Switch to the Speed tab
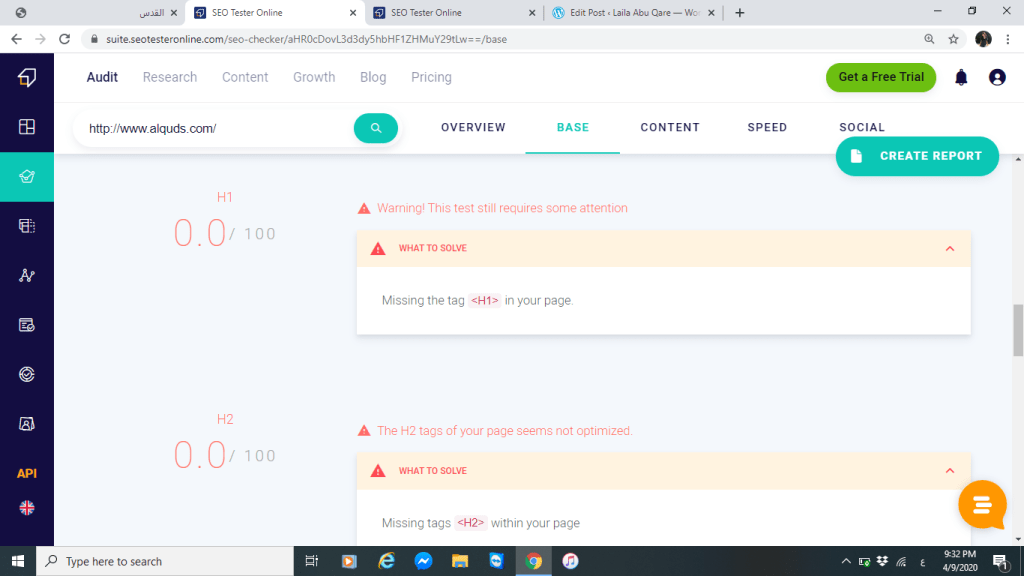This screenshot has height=576, width=1024. coord(767,128)
